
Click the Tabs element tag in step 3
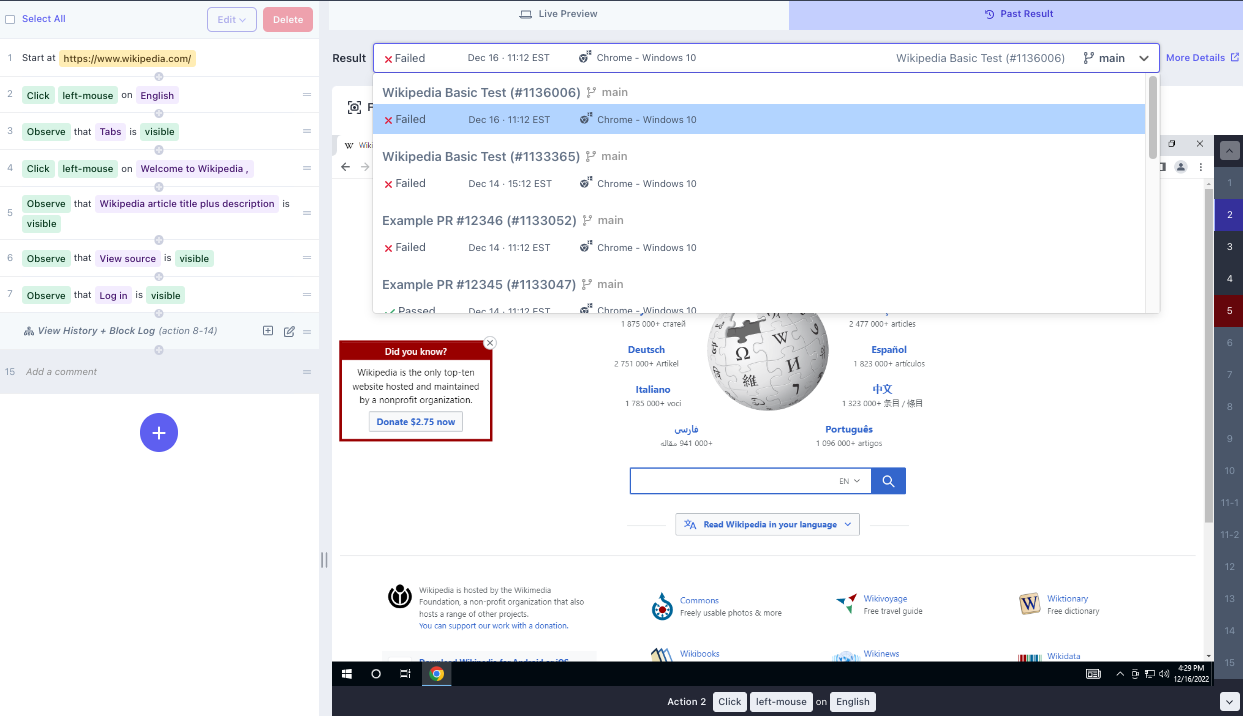110,131
